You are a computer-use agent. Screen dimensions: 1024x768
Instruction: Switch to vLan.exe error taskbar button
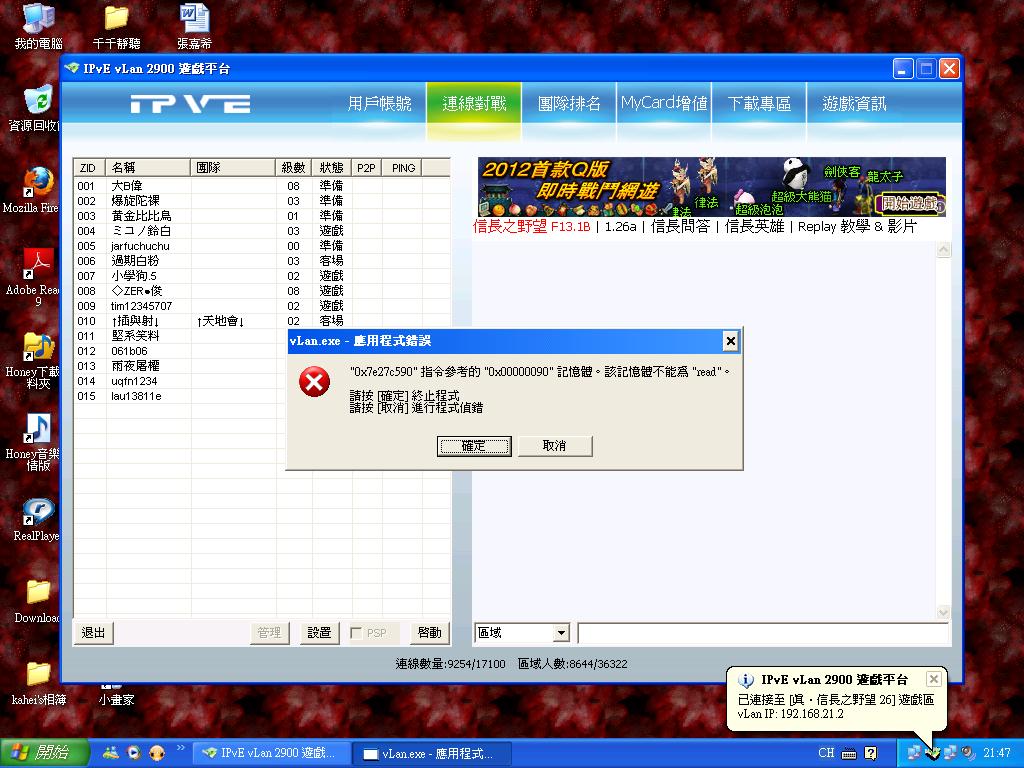click(x=432, y=753)
